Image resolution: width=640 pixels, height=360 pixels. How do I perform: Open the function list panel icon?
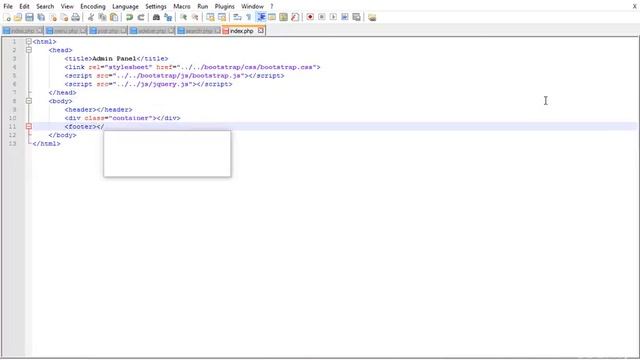tap(295, 17)
